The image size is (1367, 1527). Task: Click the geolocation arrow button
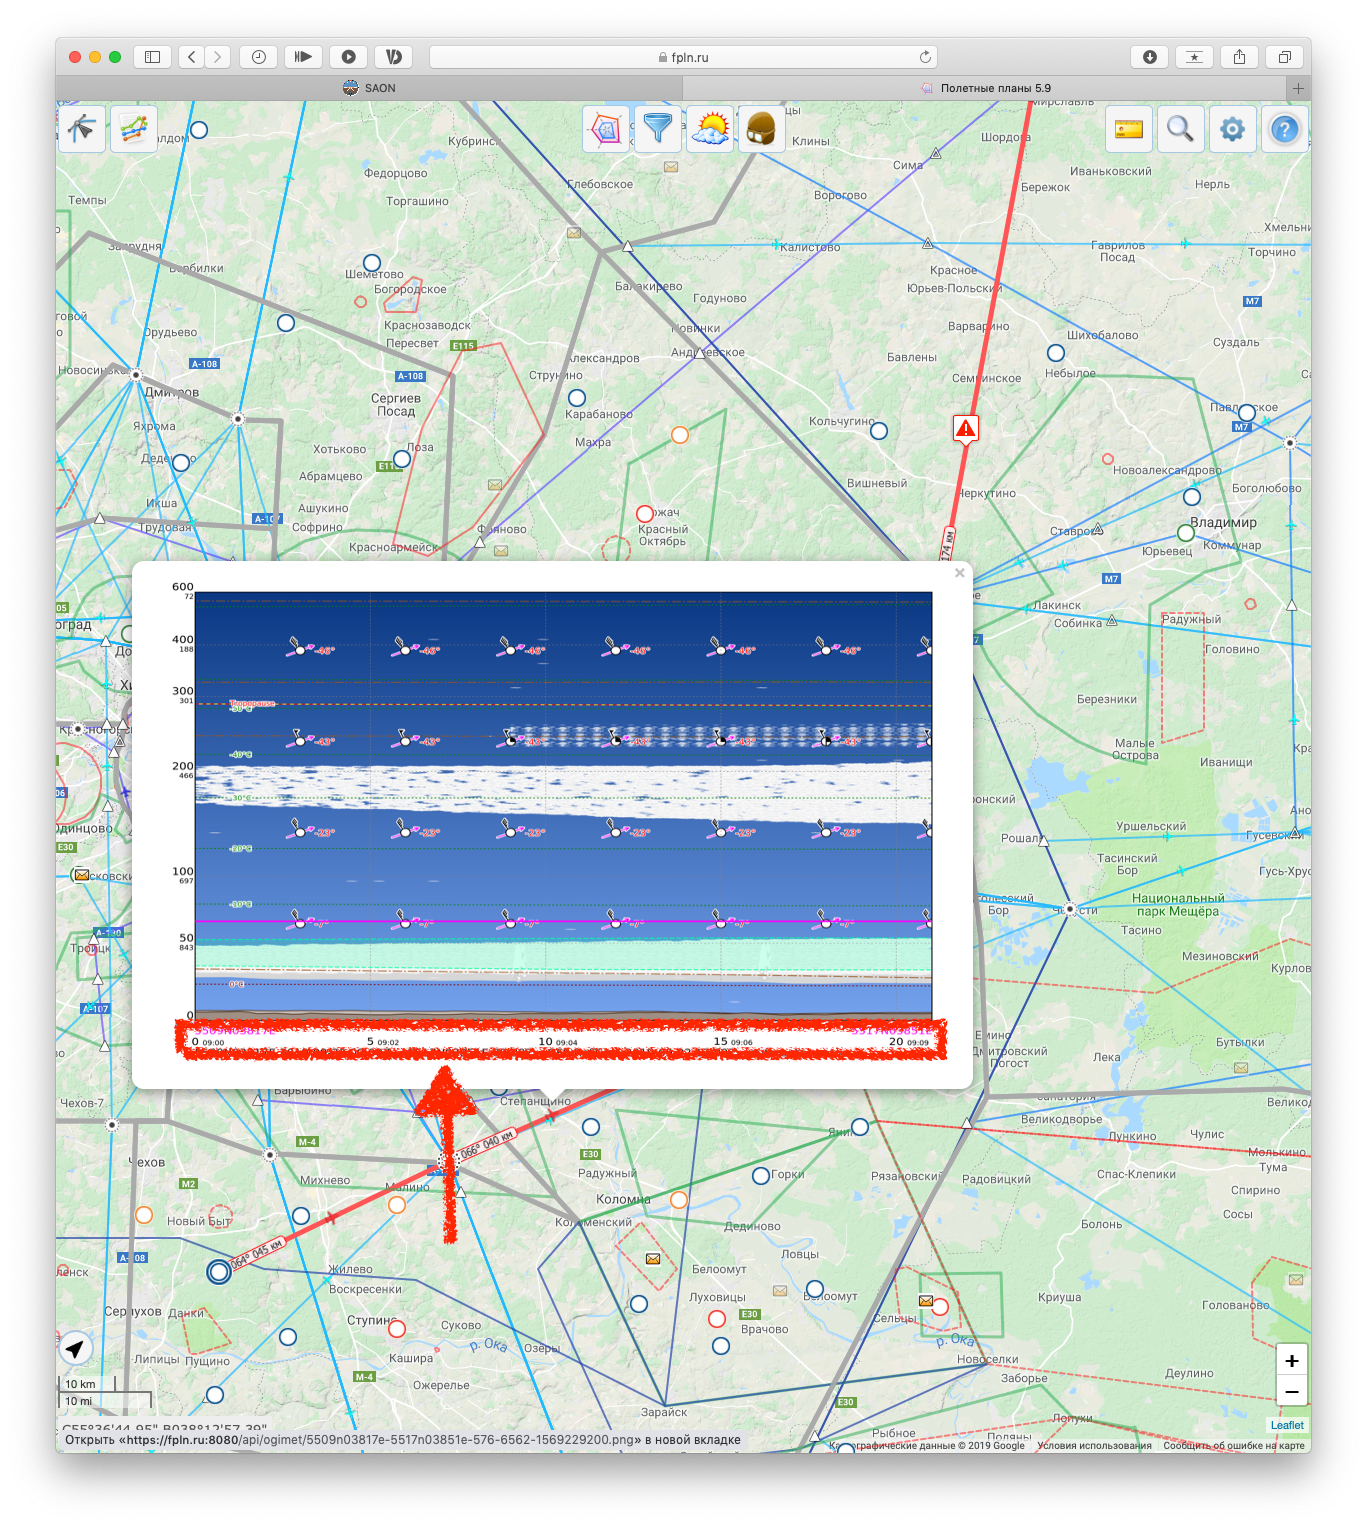74,1349
